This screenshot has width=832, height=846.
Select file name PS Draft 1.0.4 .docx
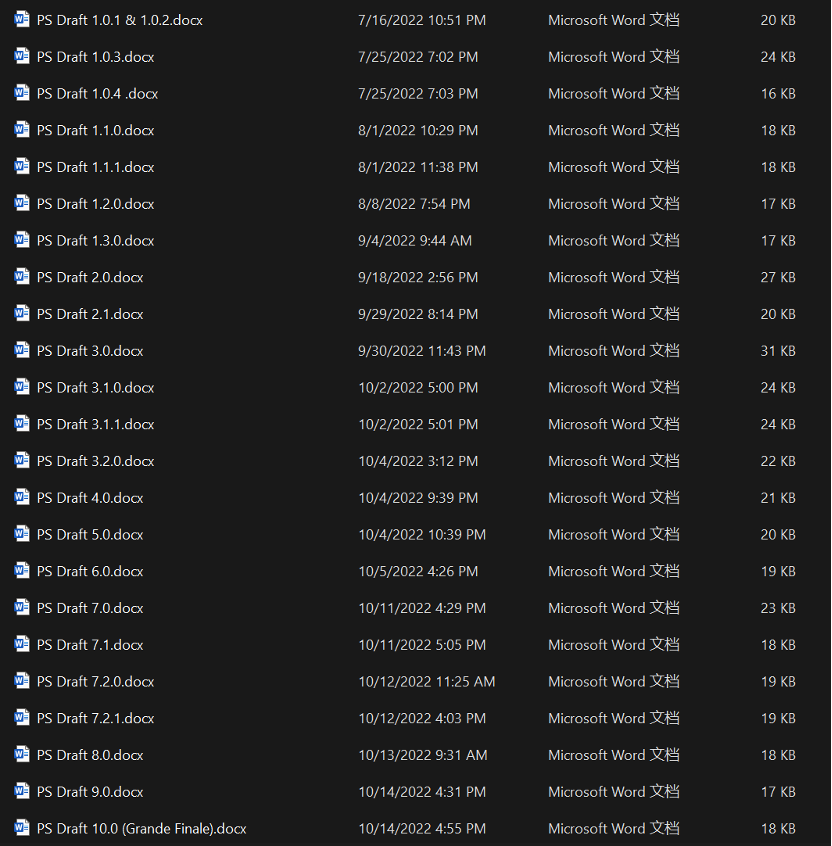pyautogui.click(x=97, y=94)
